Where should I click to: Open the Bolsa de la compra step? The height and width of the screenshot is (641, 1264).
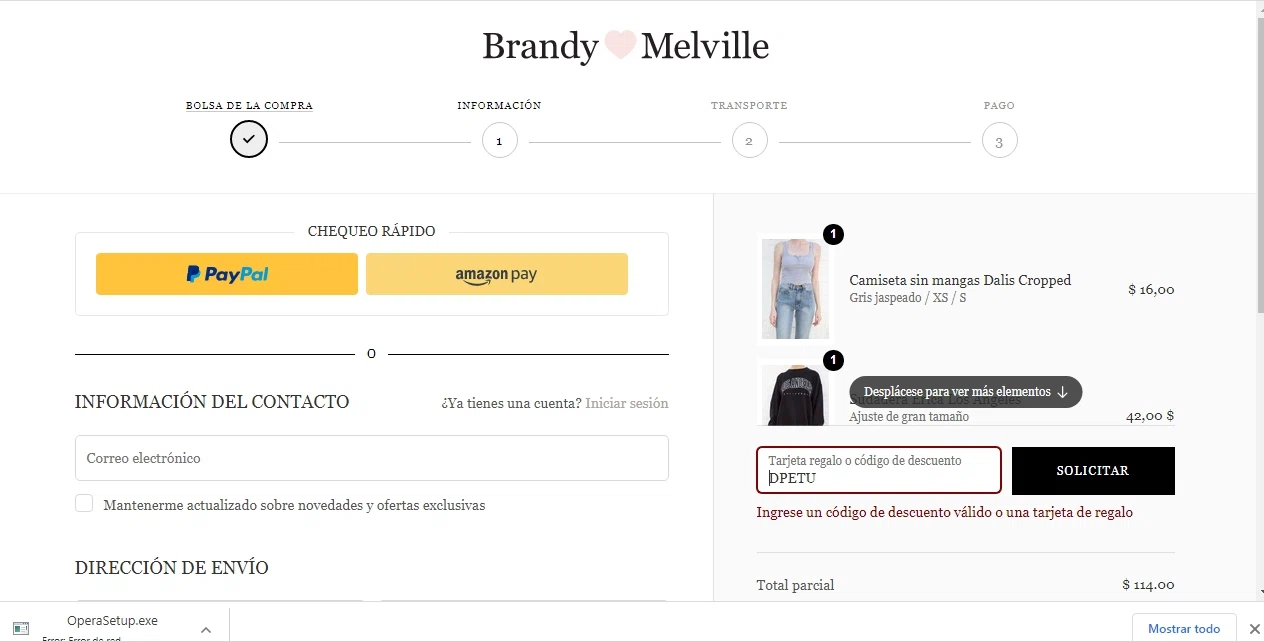click(x=249, y=105)
